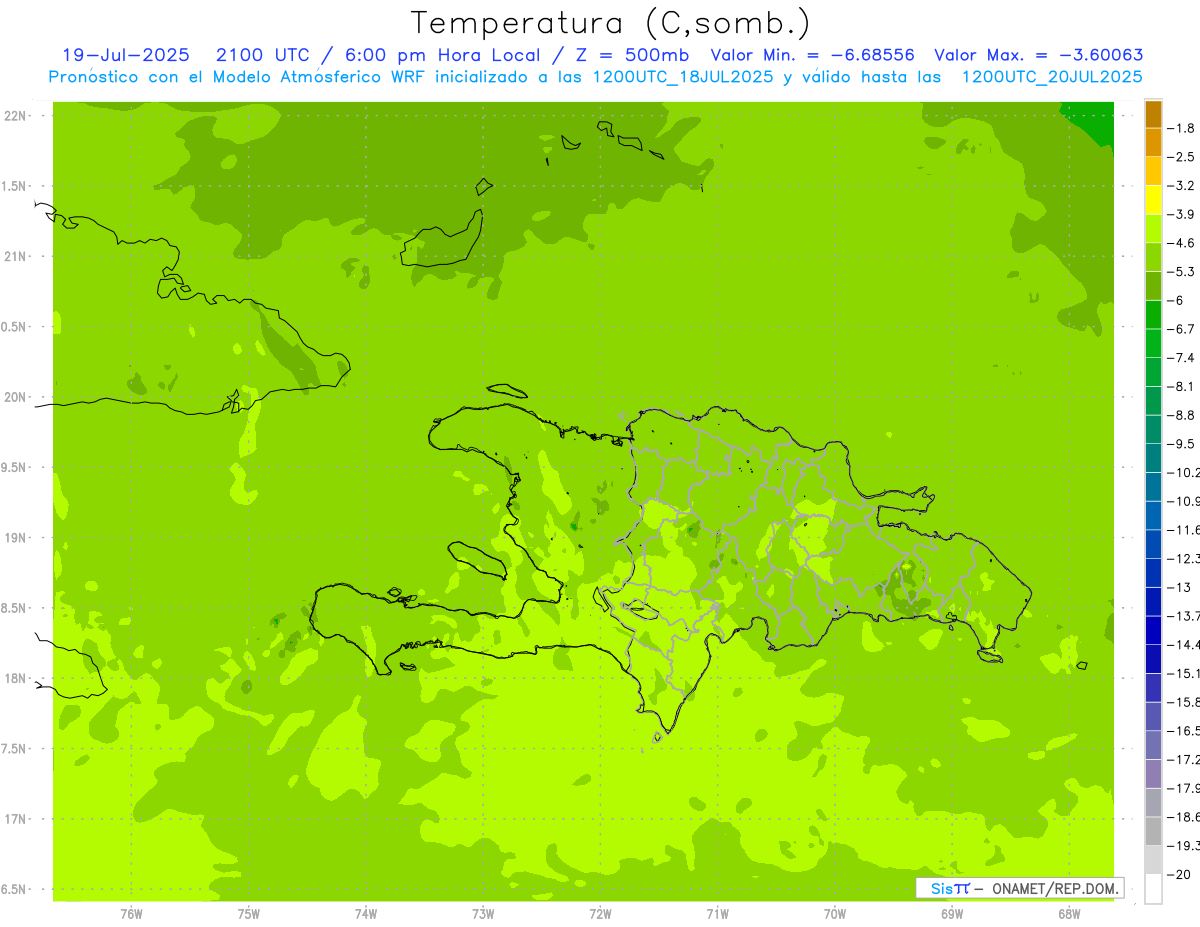Screen dimensions: 1200x927
Task: Click the "2100 UTC" time text
Action: click(x=264, y=55)
